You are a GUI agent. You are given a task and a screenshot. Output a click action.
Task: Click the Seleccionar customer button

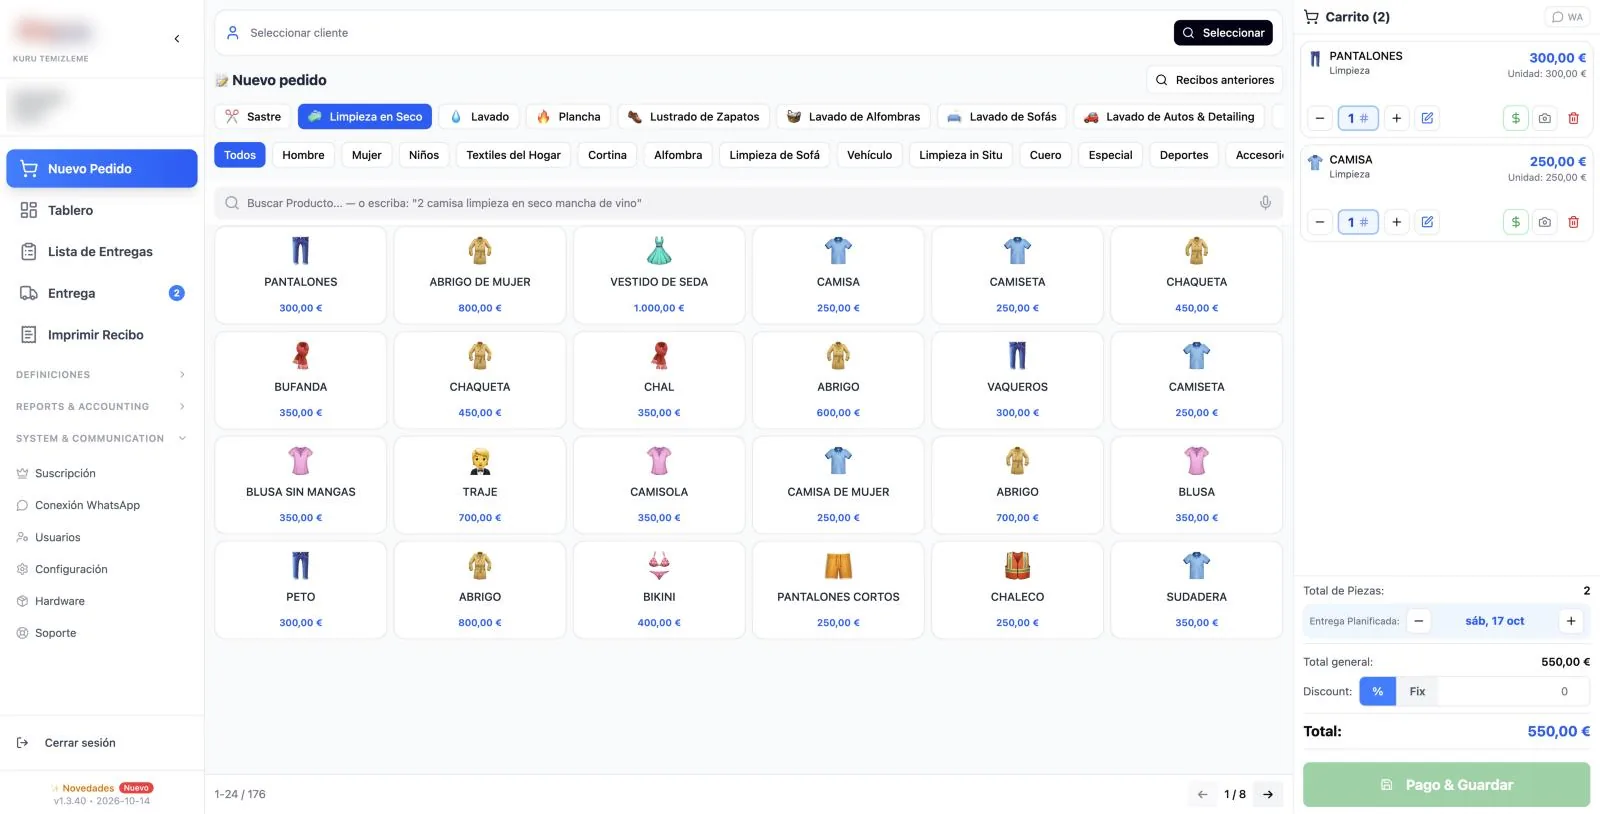[x=1223, y=33]
